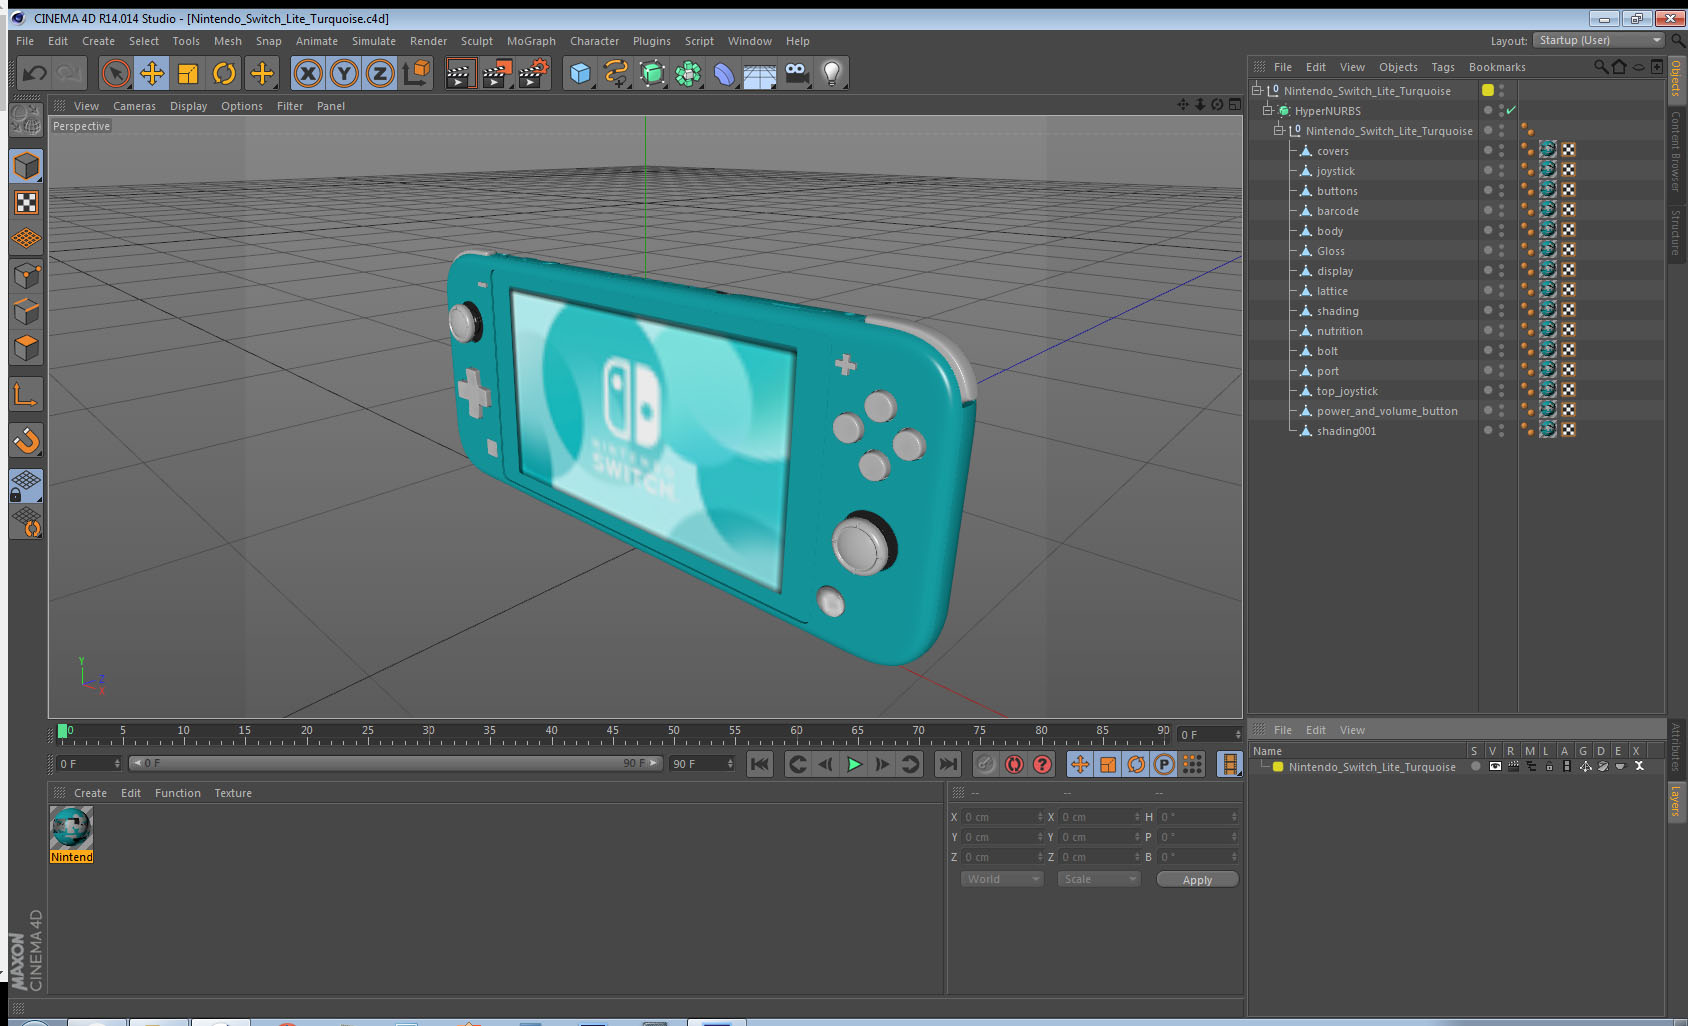Toggle the HyperNURBS enable checkmark
The height and width of the screenshot is (1026, 1688).
coord(1511,110)
